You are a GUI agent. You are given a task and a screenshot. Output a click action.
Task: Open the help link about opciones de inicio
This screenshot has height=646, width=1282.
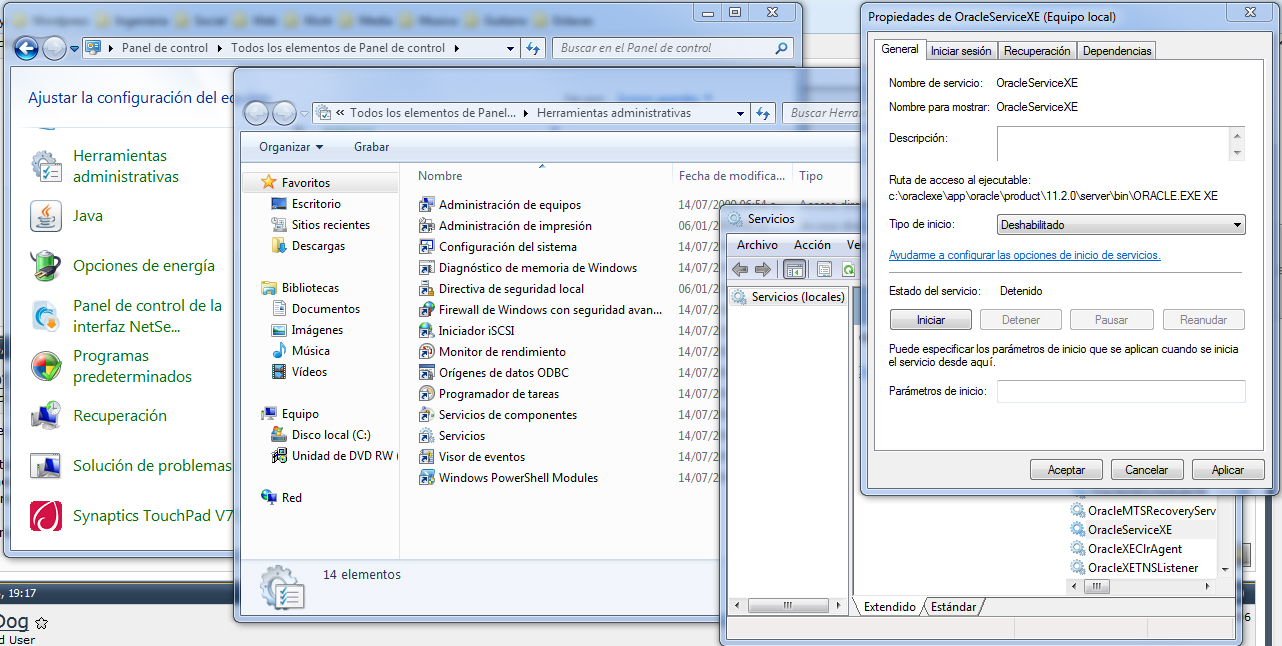[x=1025, y=255]
